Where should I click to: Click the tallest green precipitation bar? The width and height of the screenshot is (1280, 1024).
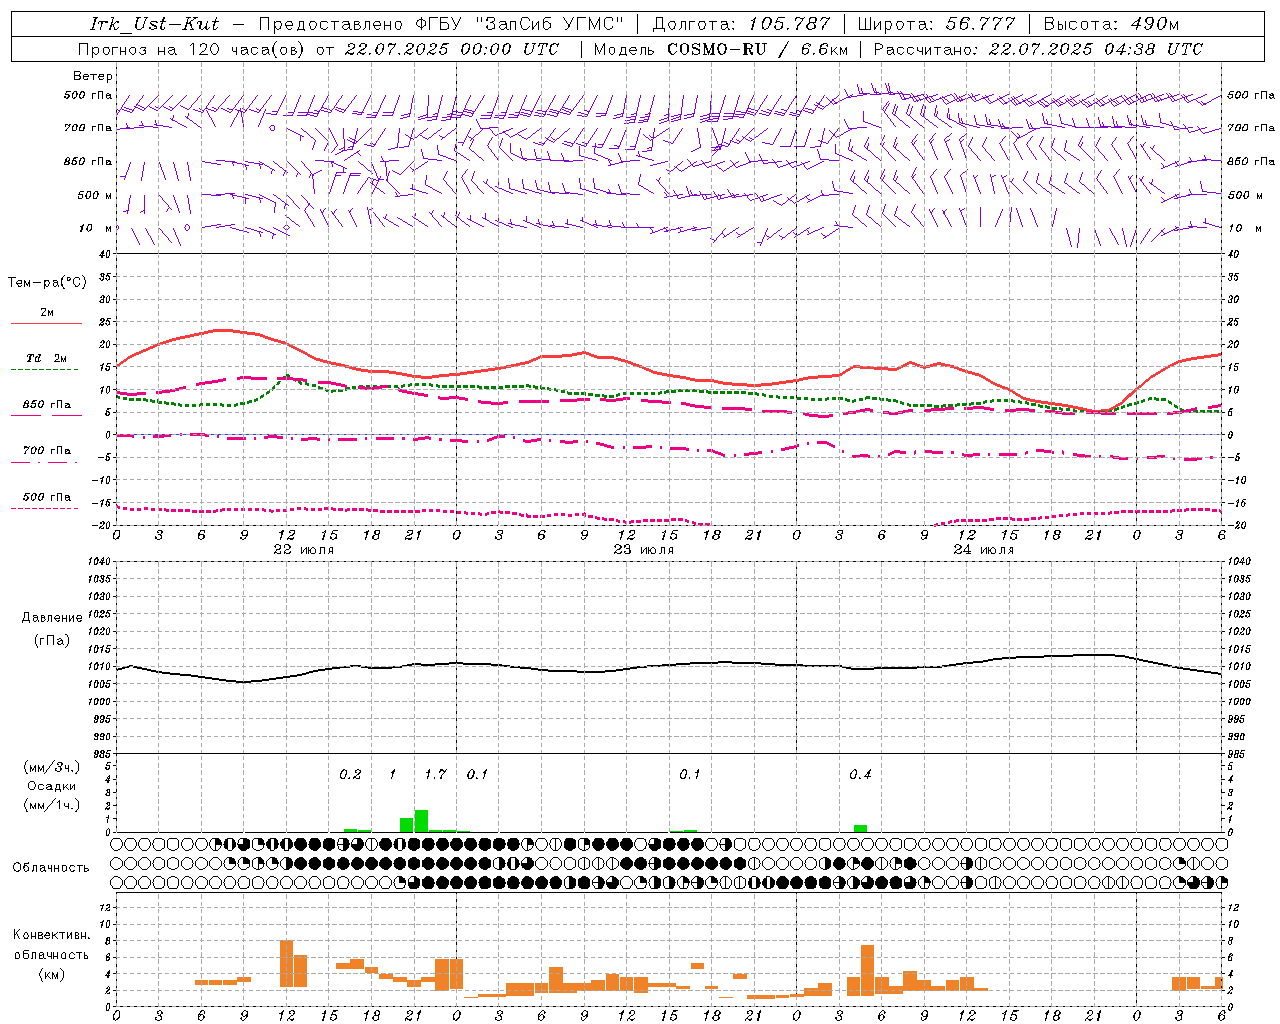pyautogui.click(x=421, y=821)
